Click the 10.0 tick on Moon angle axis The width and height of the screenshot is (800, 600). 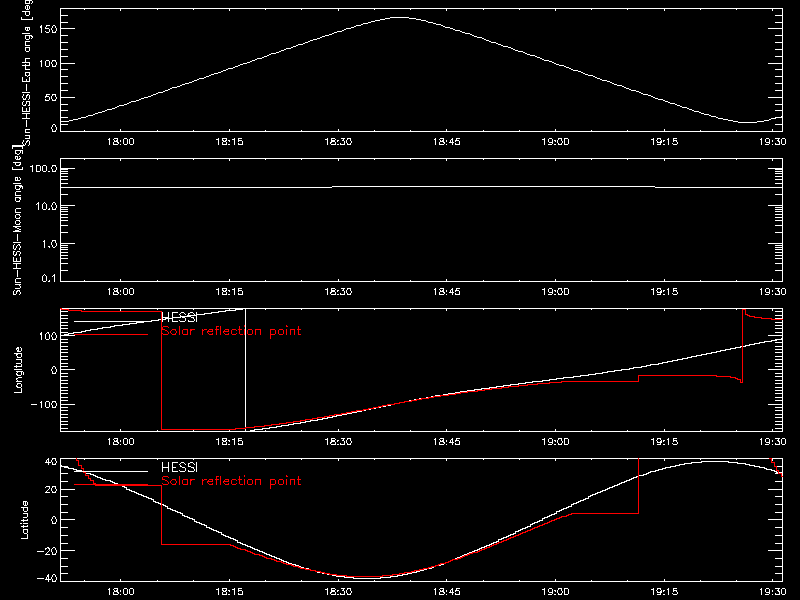(46, 206)
